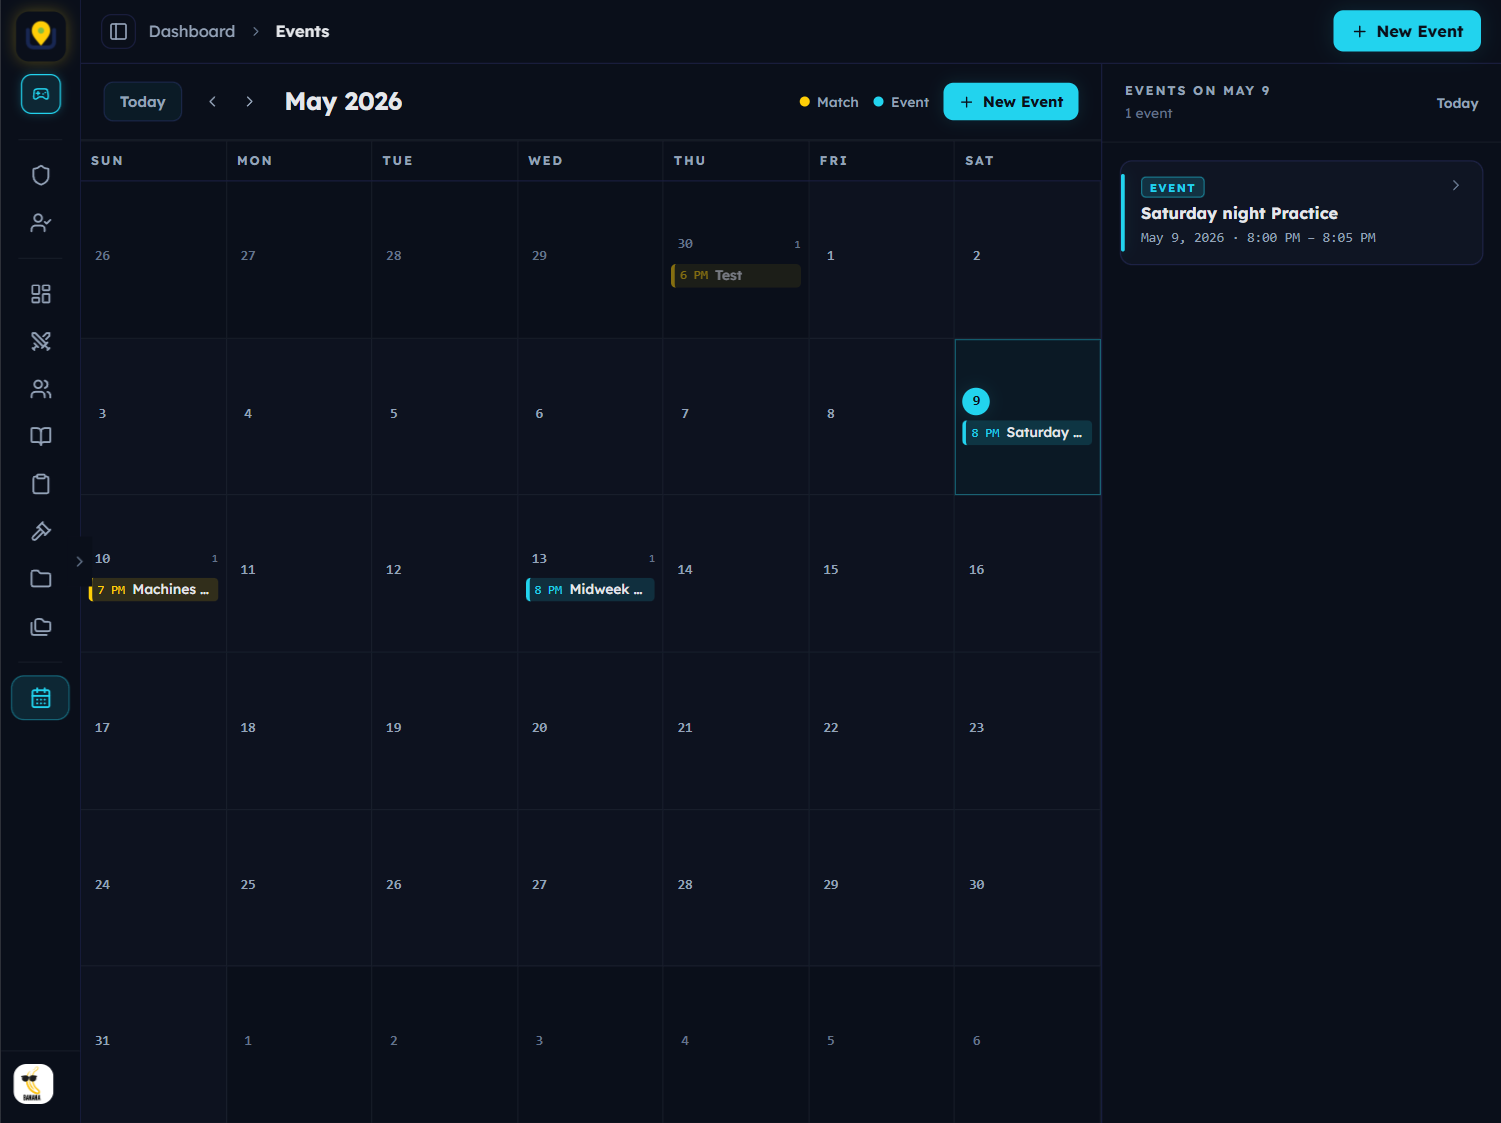The image size is (1501, 1123).
Task: Expand sidebar with the small right chevron
Action: tap(80, 561)
